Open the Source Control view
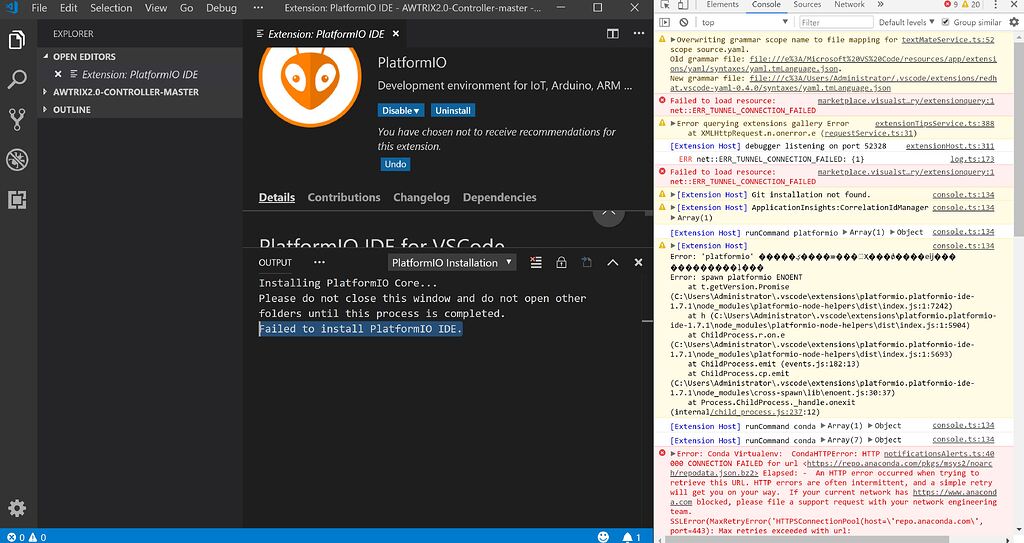This screenshot has width=1024, height=543. [x=17, y=120]
